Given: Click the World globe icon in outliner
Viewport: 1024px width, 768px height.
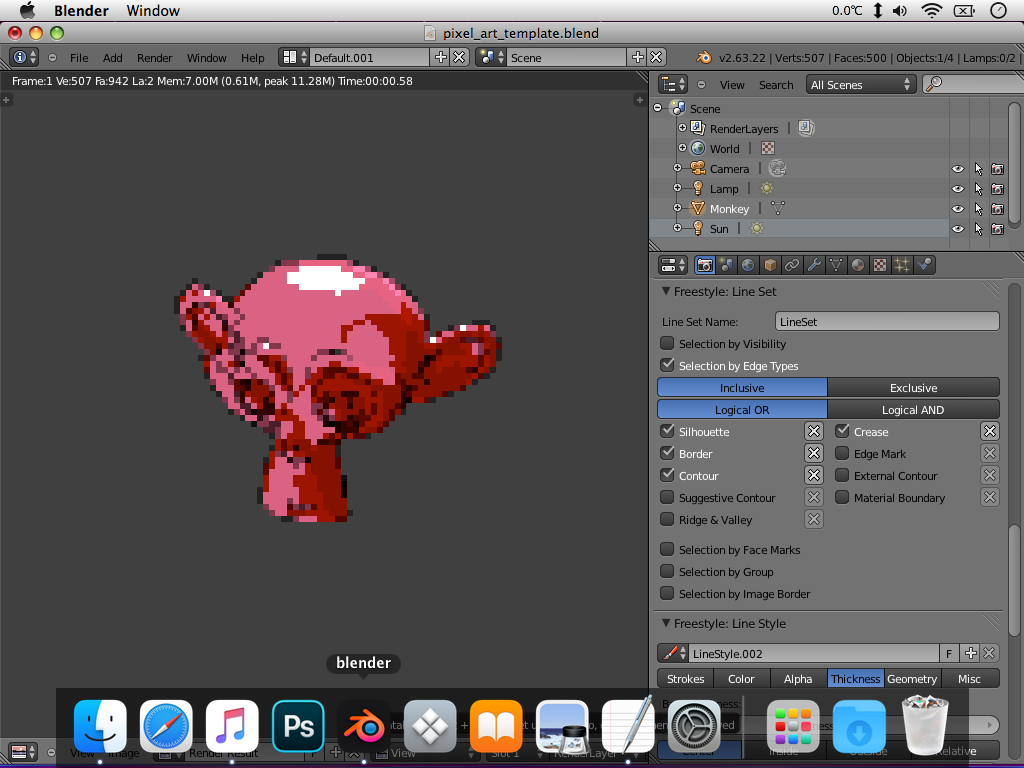Looking at the screenshot, I should point(698,148).
